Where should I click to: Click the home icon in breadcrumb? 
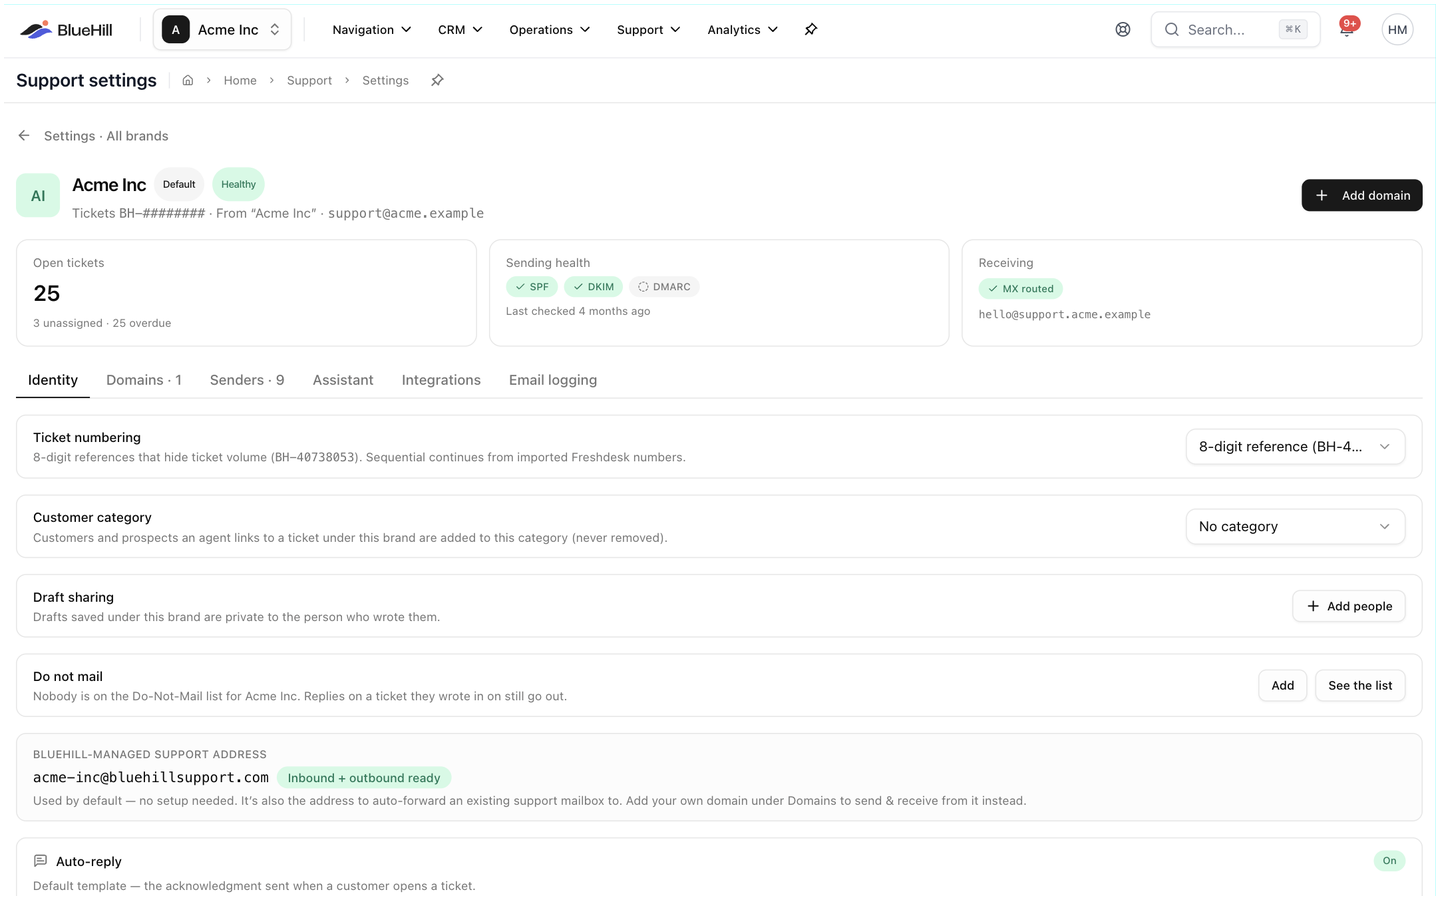[x=187, y=80]
